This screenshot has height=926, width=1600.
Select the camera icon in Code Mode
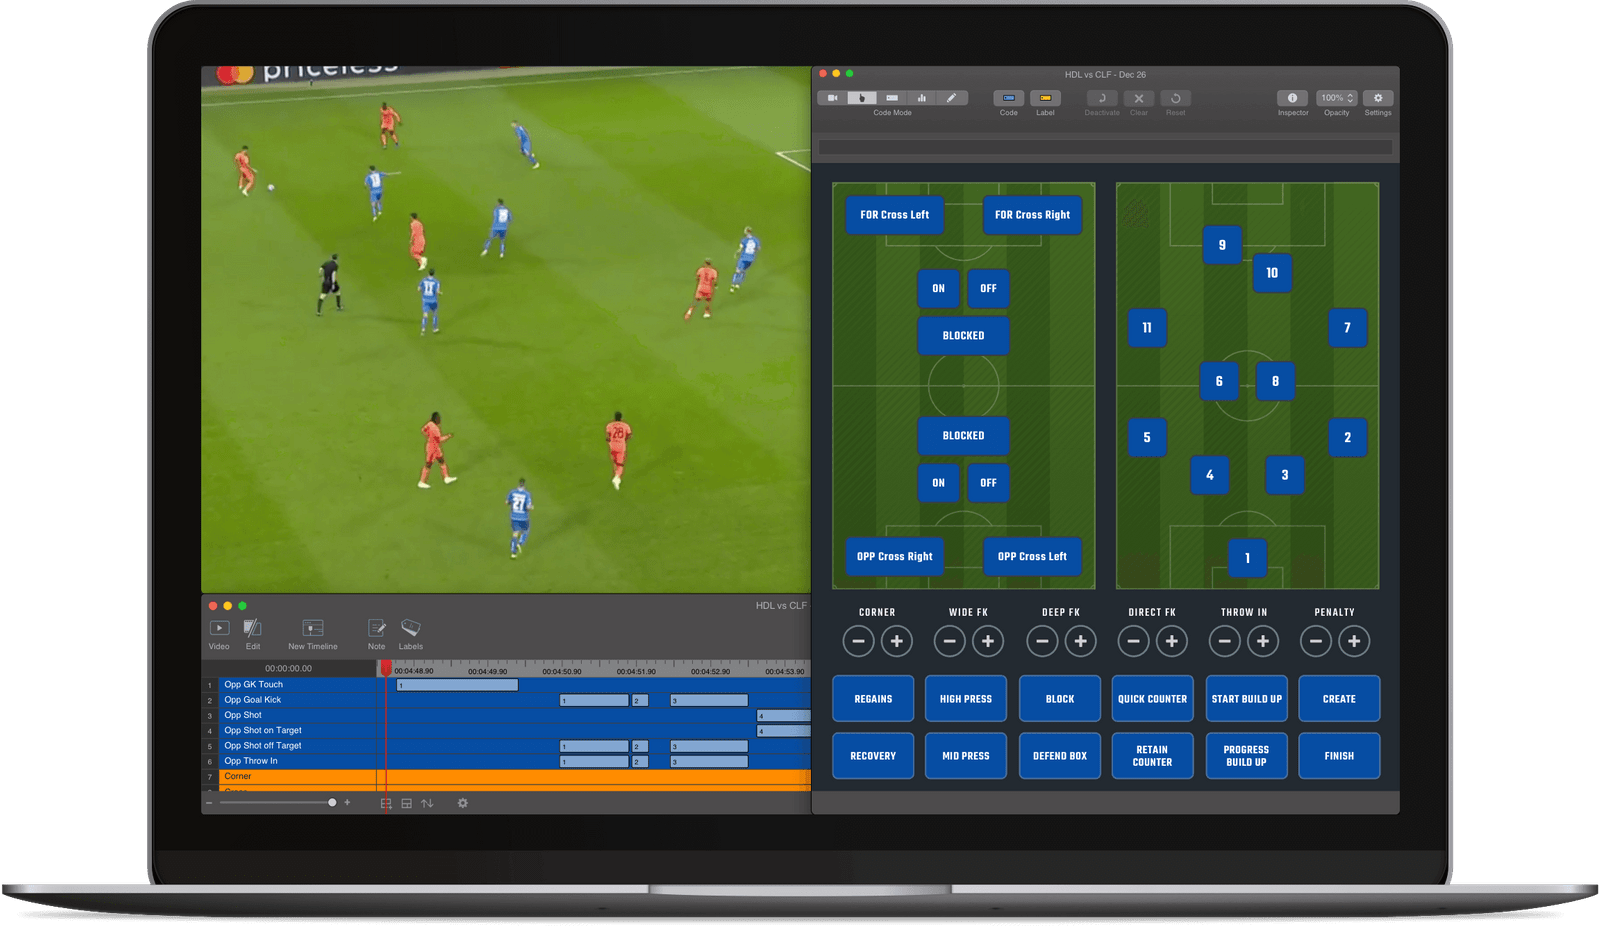(x=833, y=97)
